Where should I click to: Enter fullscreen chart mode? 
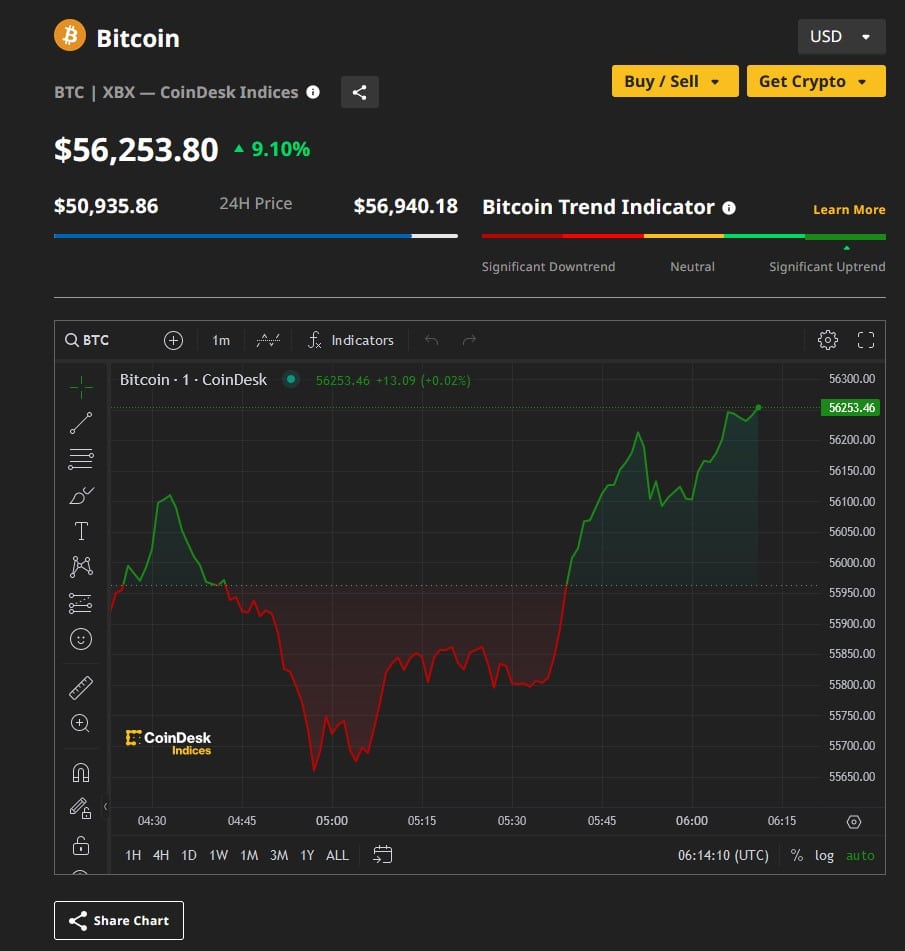866,340
